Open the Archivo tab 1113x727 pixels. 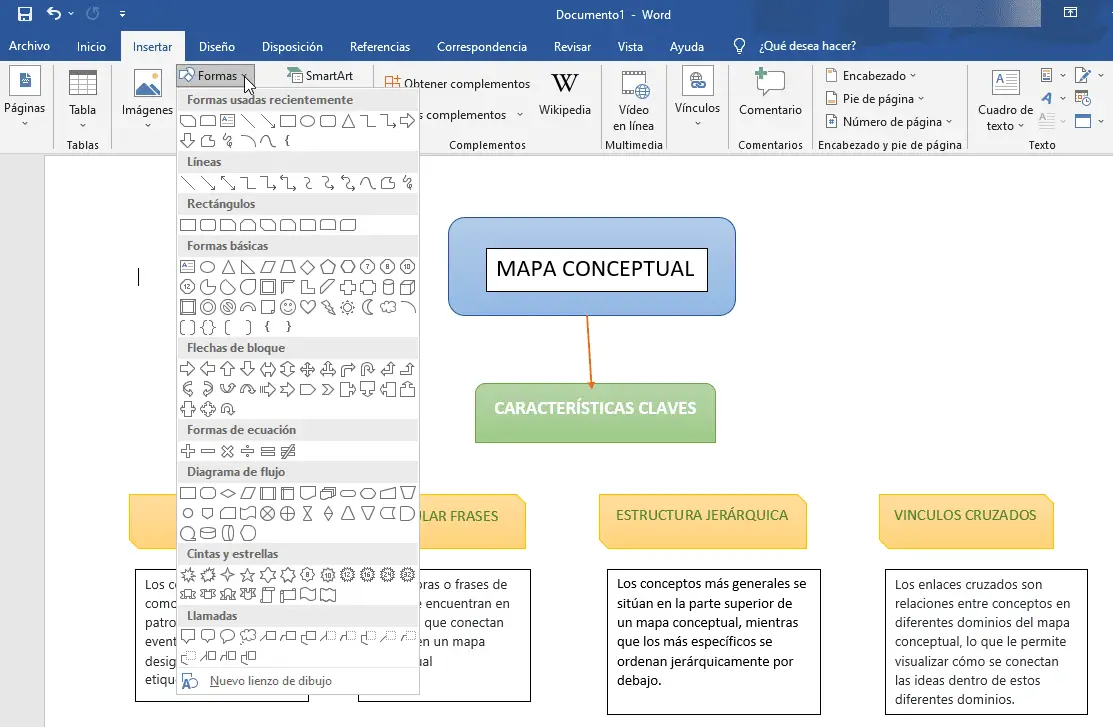(29, 46)
